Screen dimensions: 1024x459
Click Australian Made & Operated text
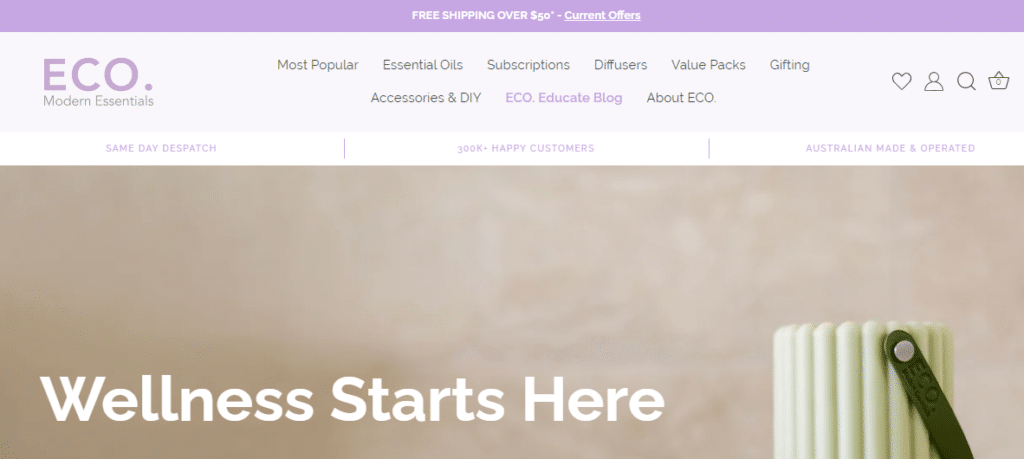890,148
